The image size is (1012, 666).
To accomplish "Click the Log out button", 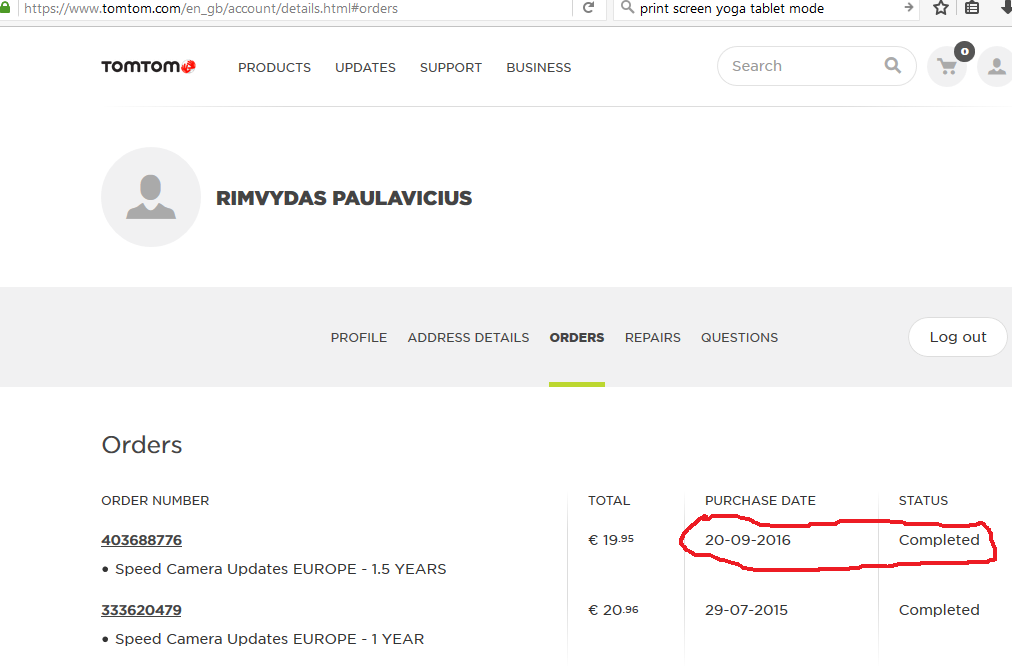I will (958, 337).
